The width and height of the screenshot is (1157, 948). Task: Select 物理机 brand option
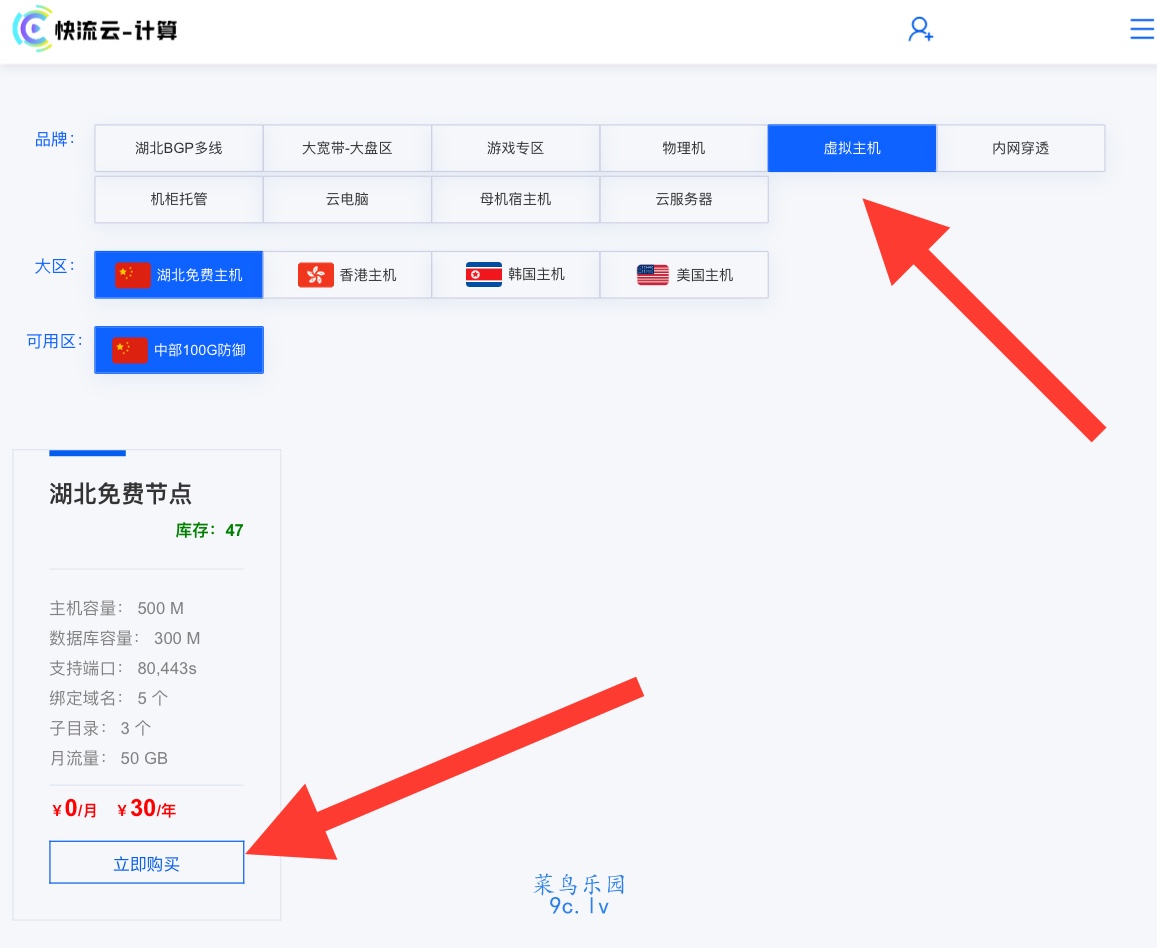683,148
